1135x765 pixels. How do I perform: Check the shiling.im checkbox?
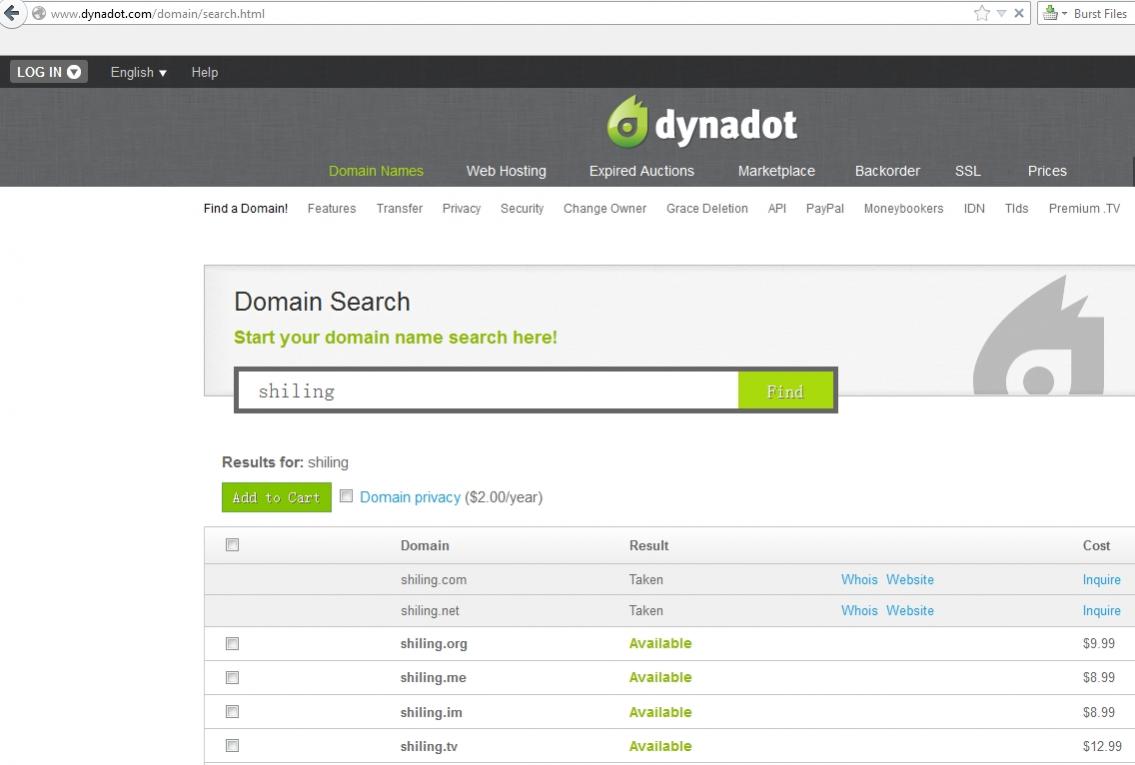[232, 712]
